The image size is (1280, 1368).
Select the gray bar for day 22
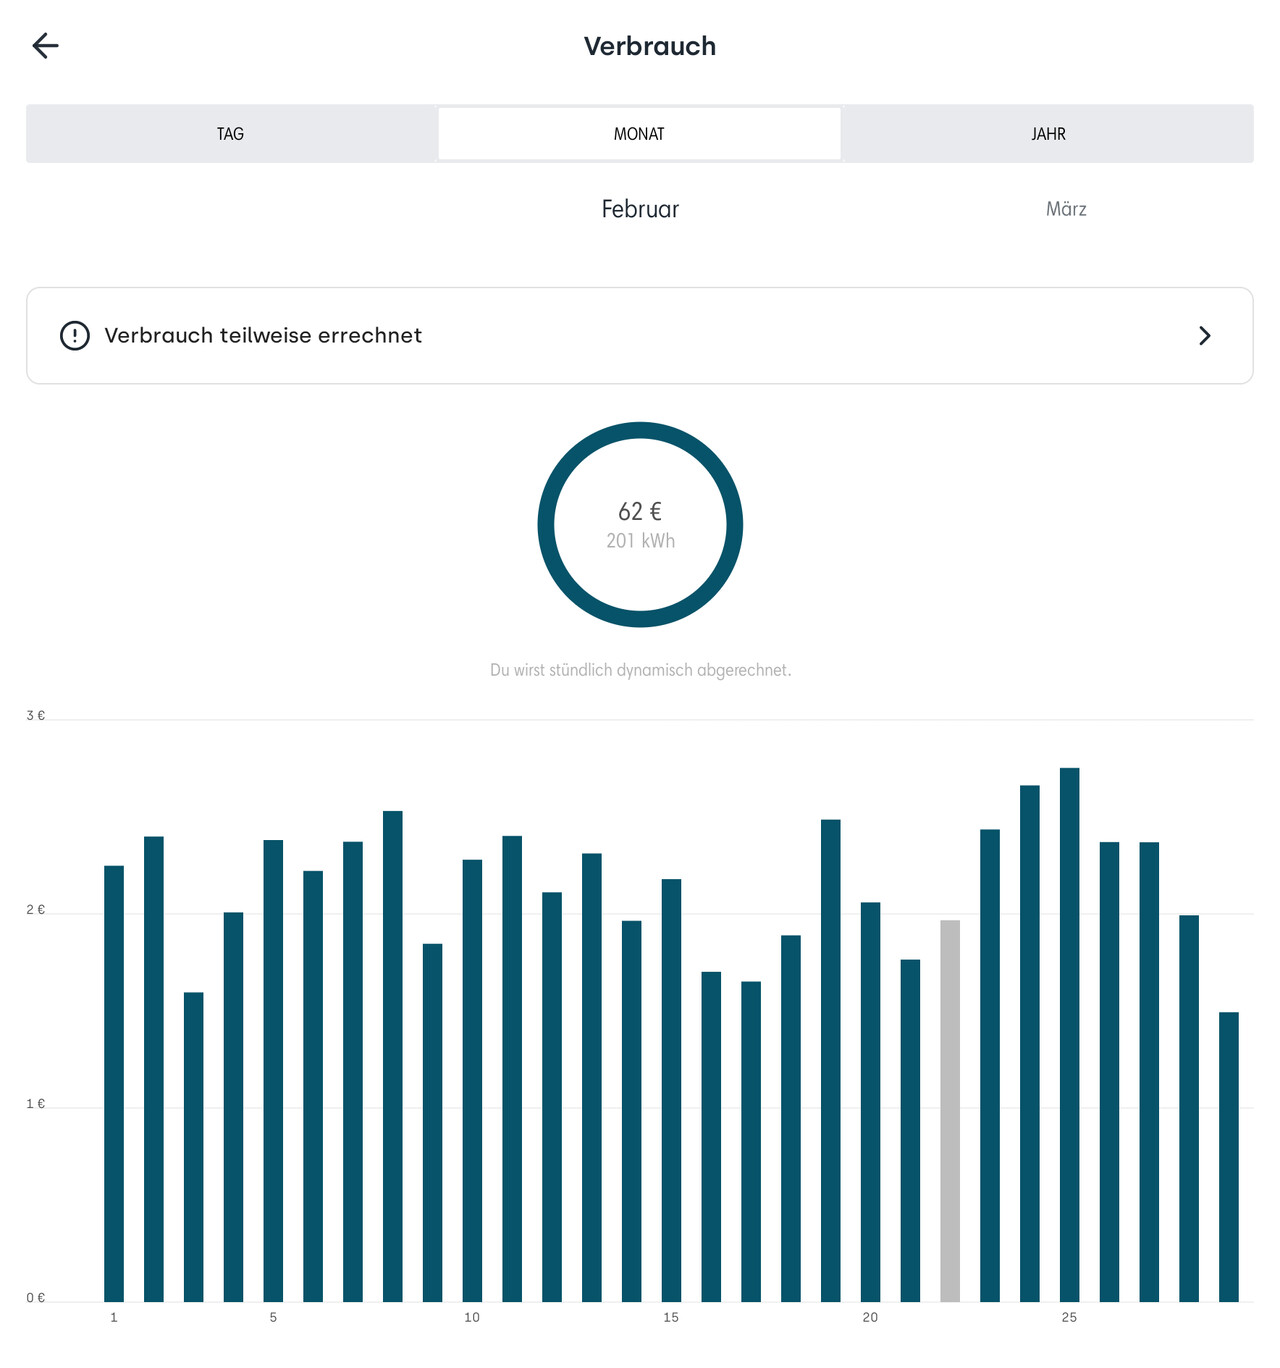tap(950, 1110)
